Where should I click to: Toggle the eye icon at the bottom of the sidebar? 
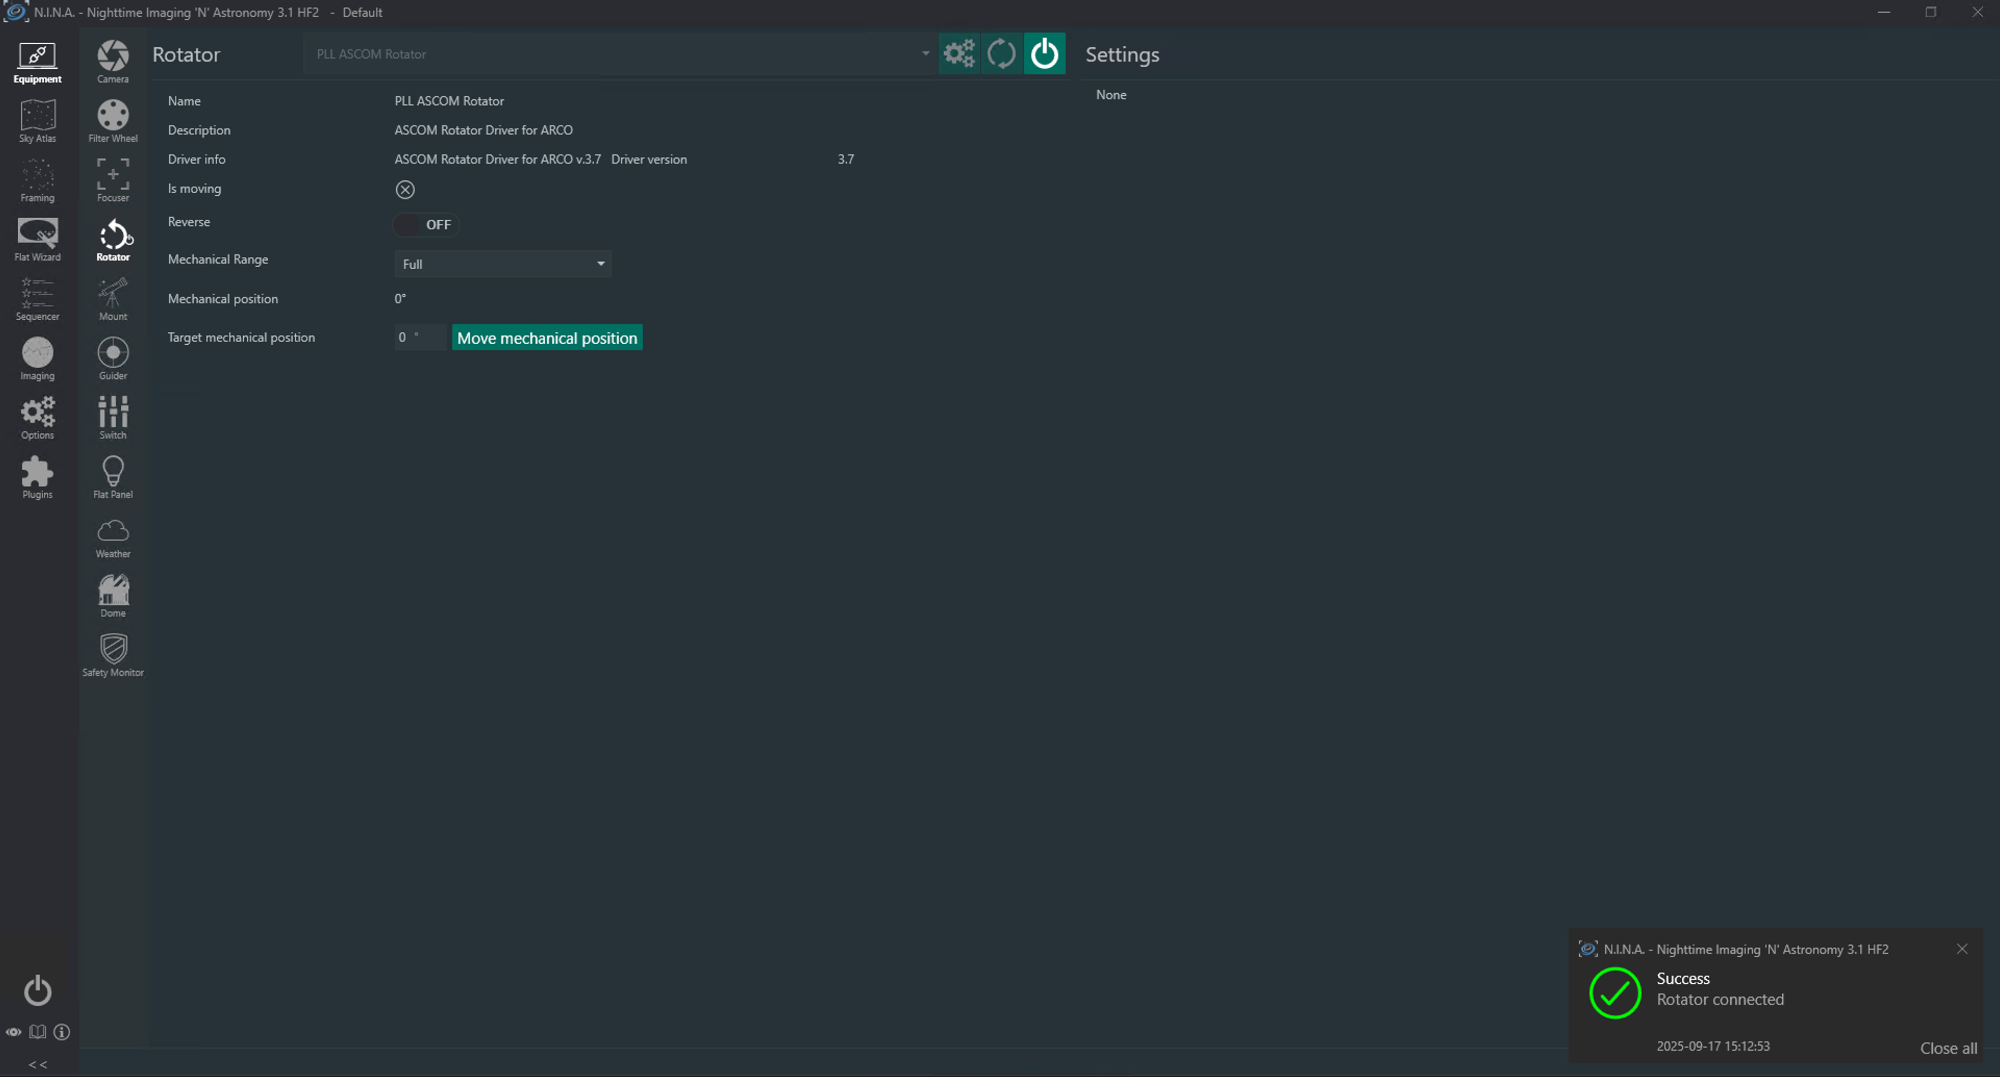coord(14,1032)
